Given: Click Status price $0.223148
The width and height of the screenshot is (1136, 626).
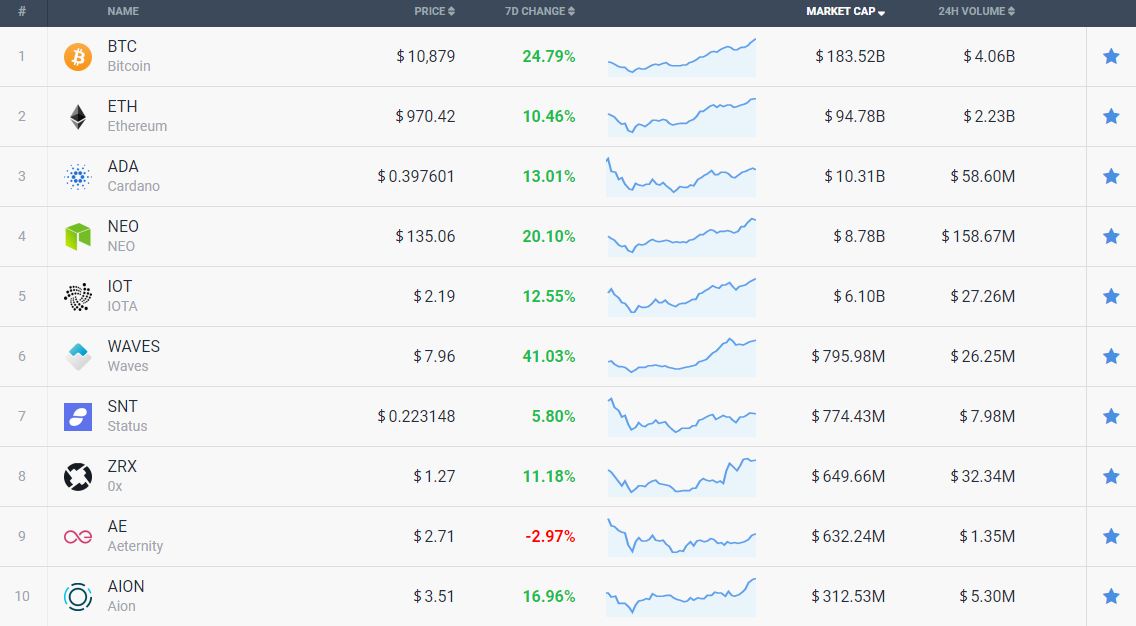Looking at the screenshot, I should point(416,417).
